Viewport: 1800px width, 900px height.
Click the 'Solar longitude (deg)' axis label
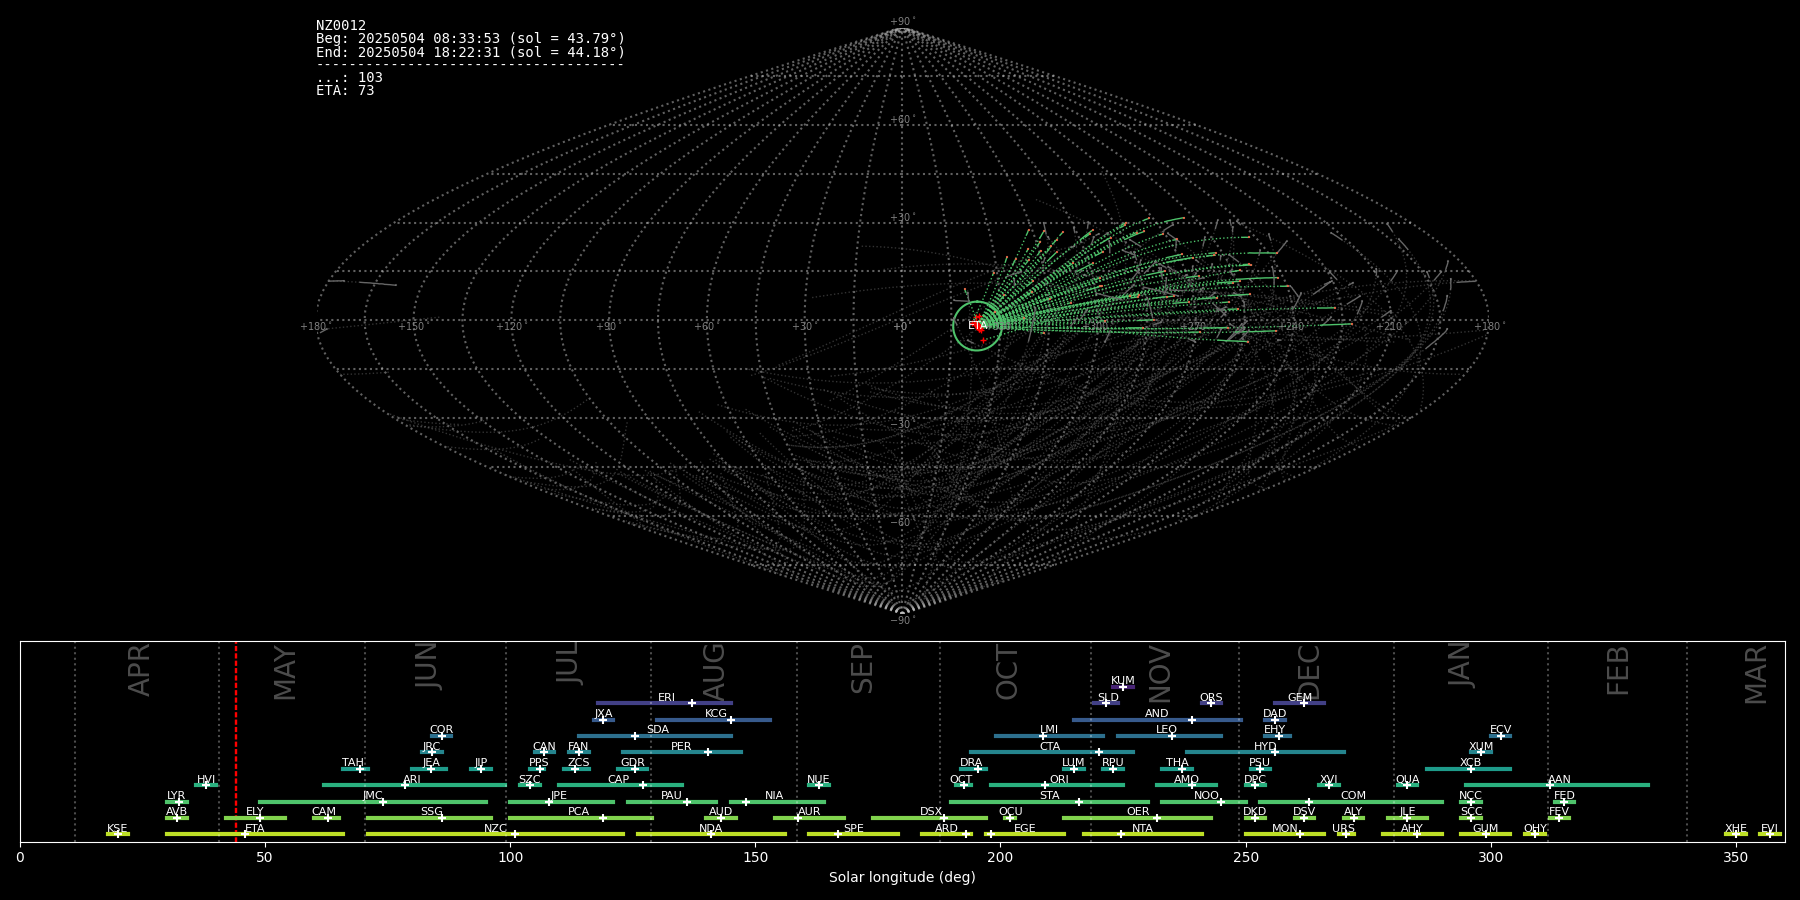point(902,877)
